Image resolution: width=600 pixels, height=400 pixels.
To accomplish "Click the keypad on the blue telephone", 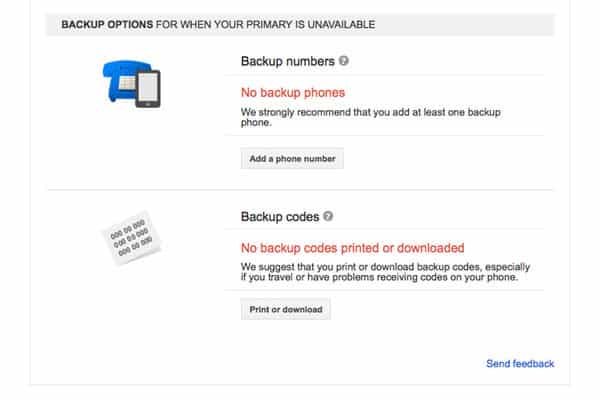I will tap(126, 82).
